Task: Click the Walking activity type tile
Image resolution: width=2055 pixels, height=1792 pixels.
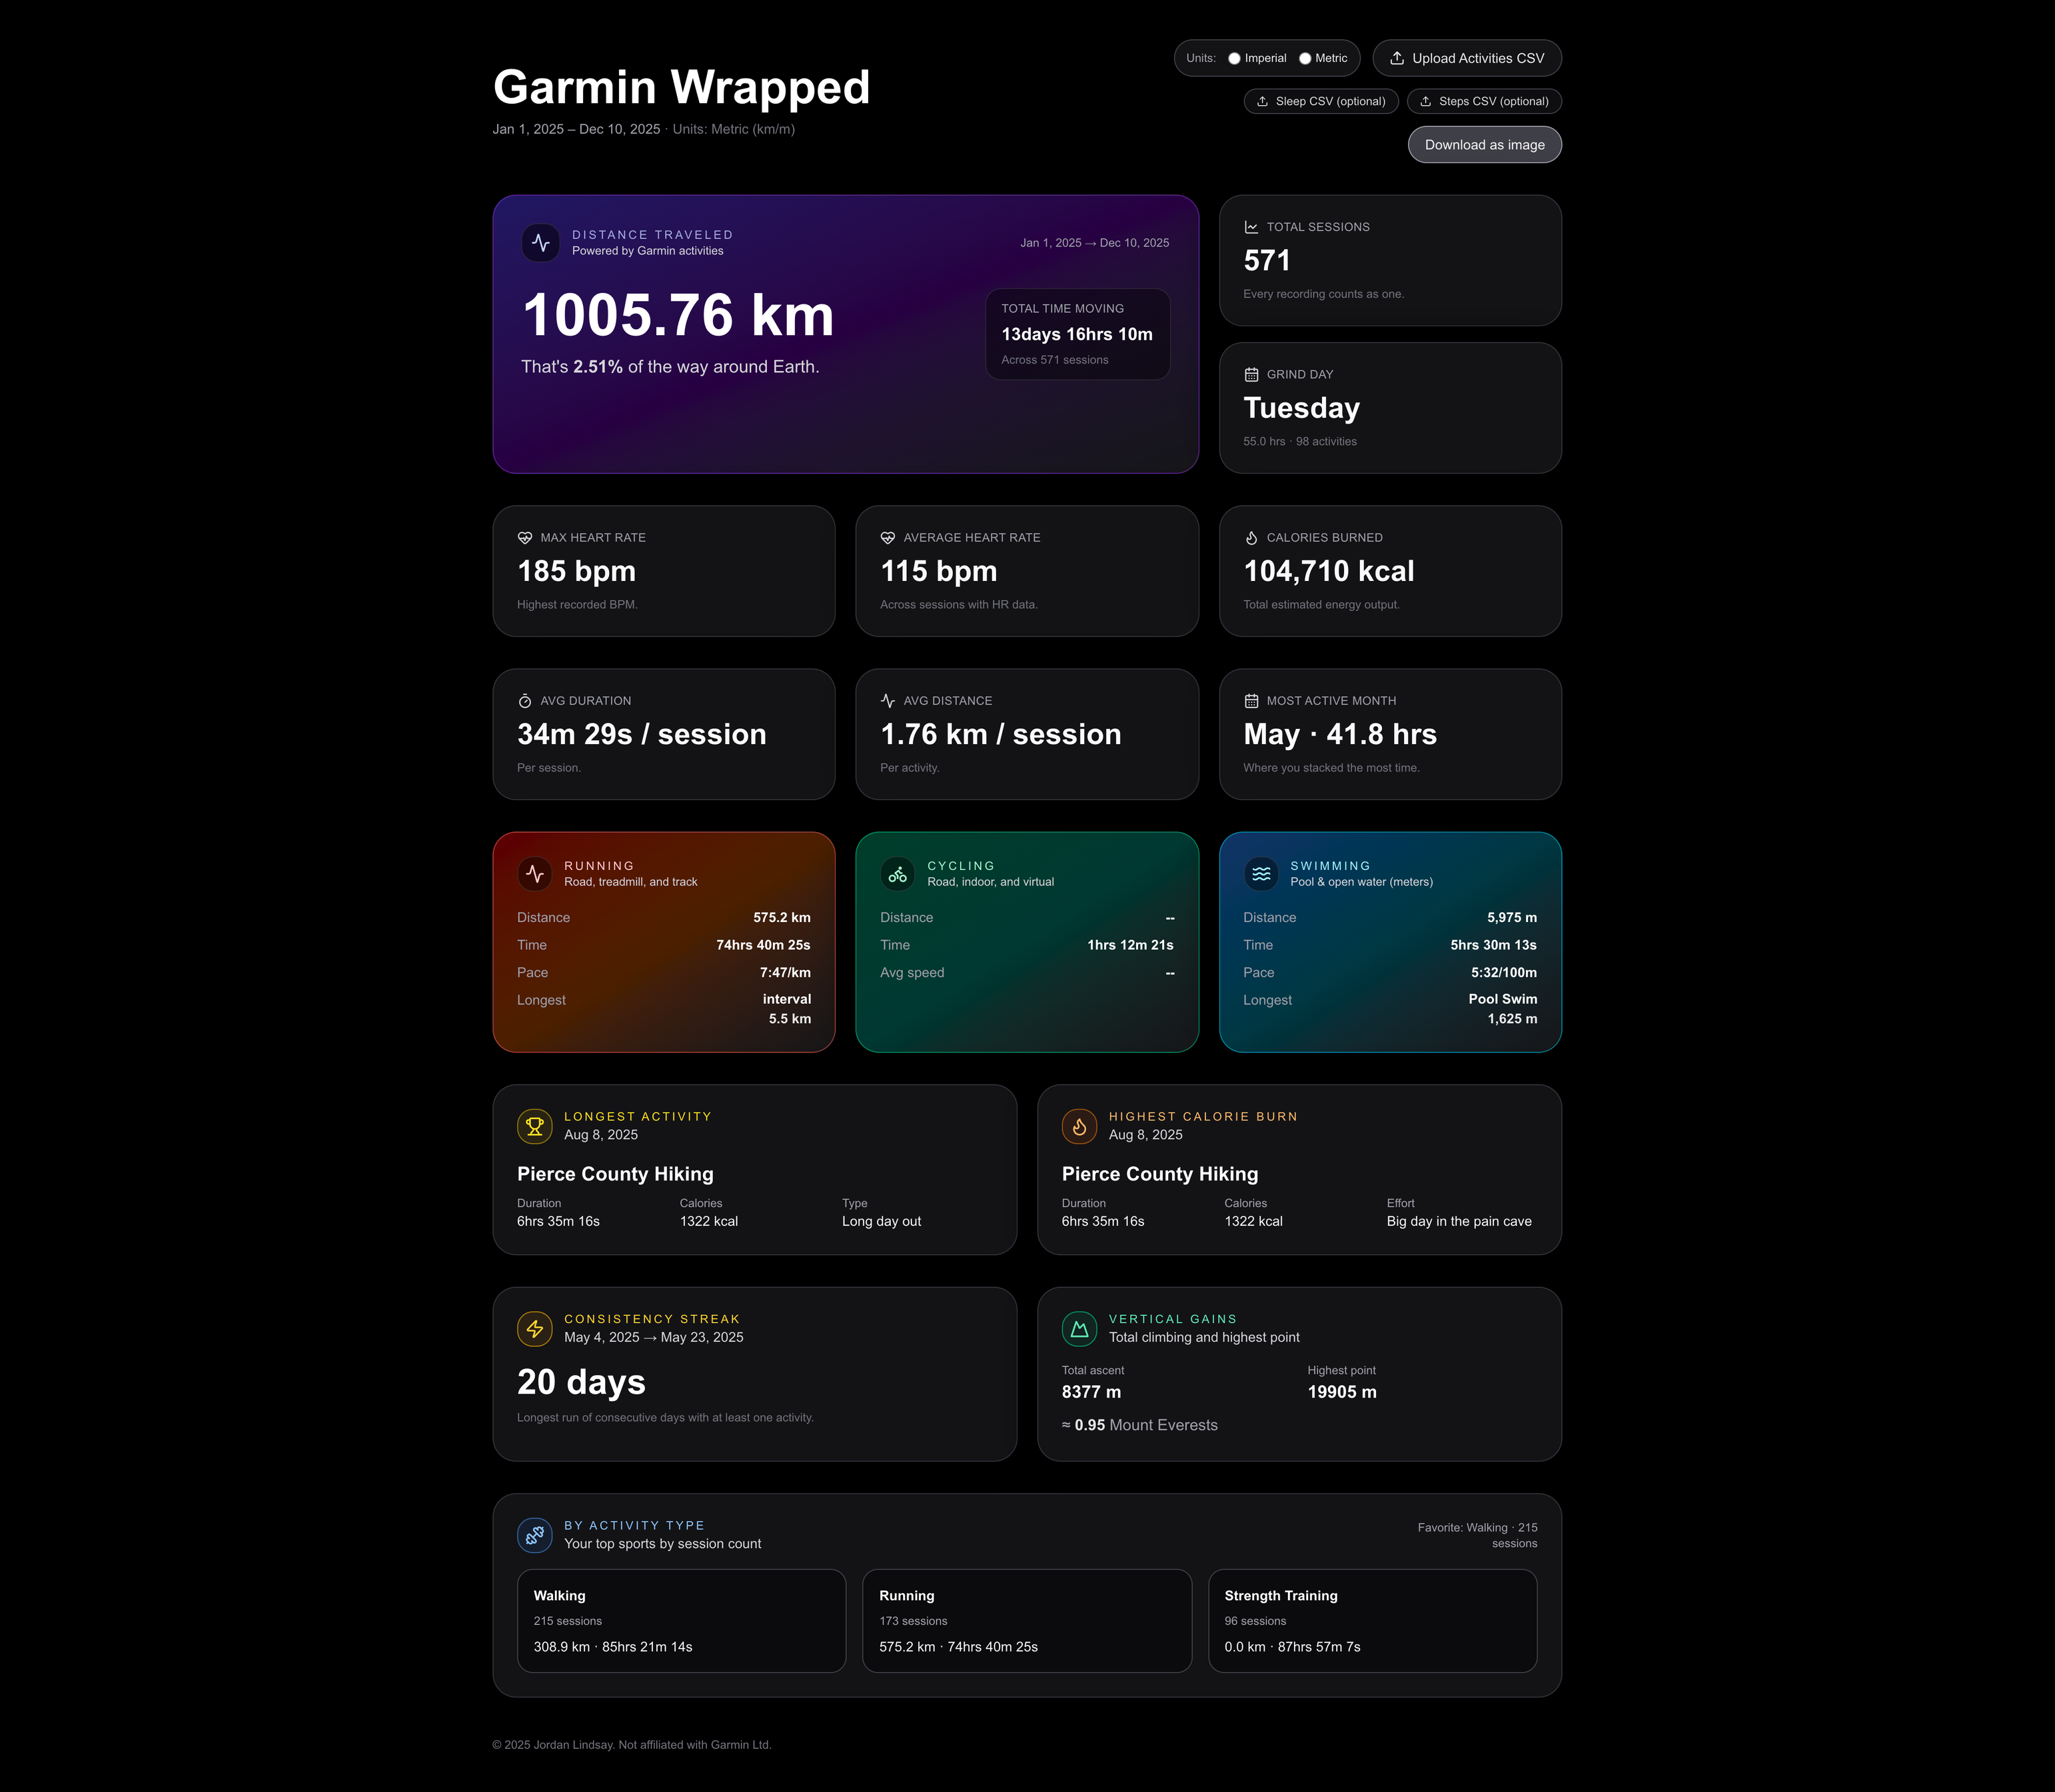Action: click(681, 1620)
